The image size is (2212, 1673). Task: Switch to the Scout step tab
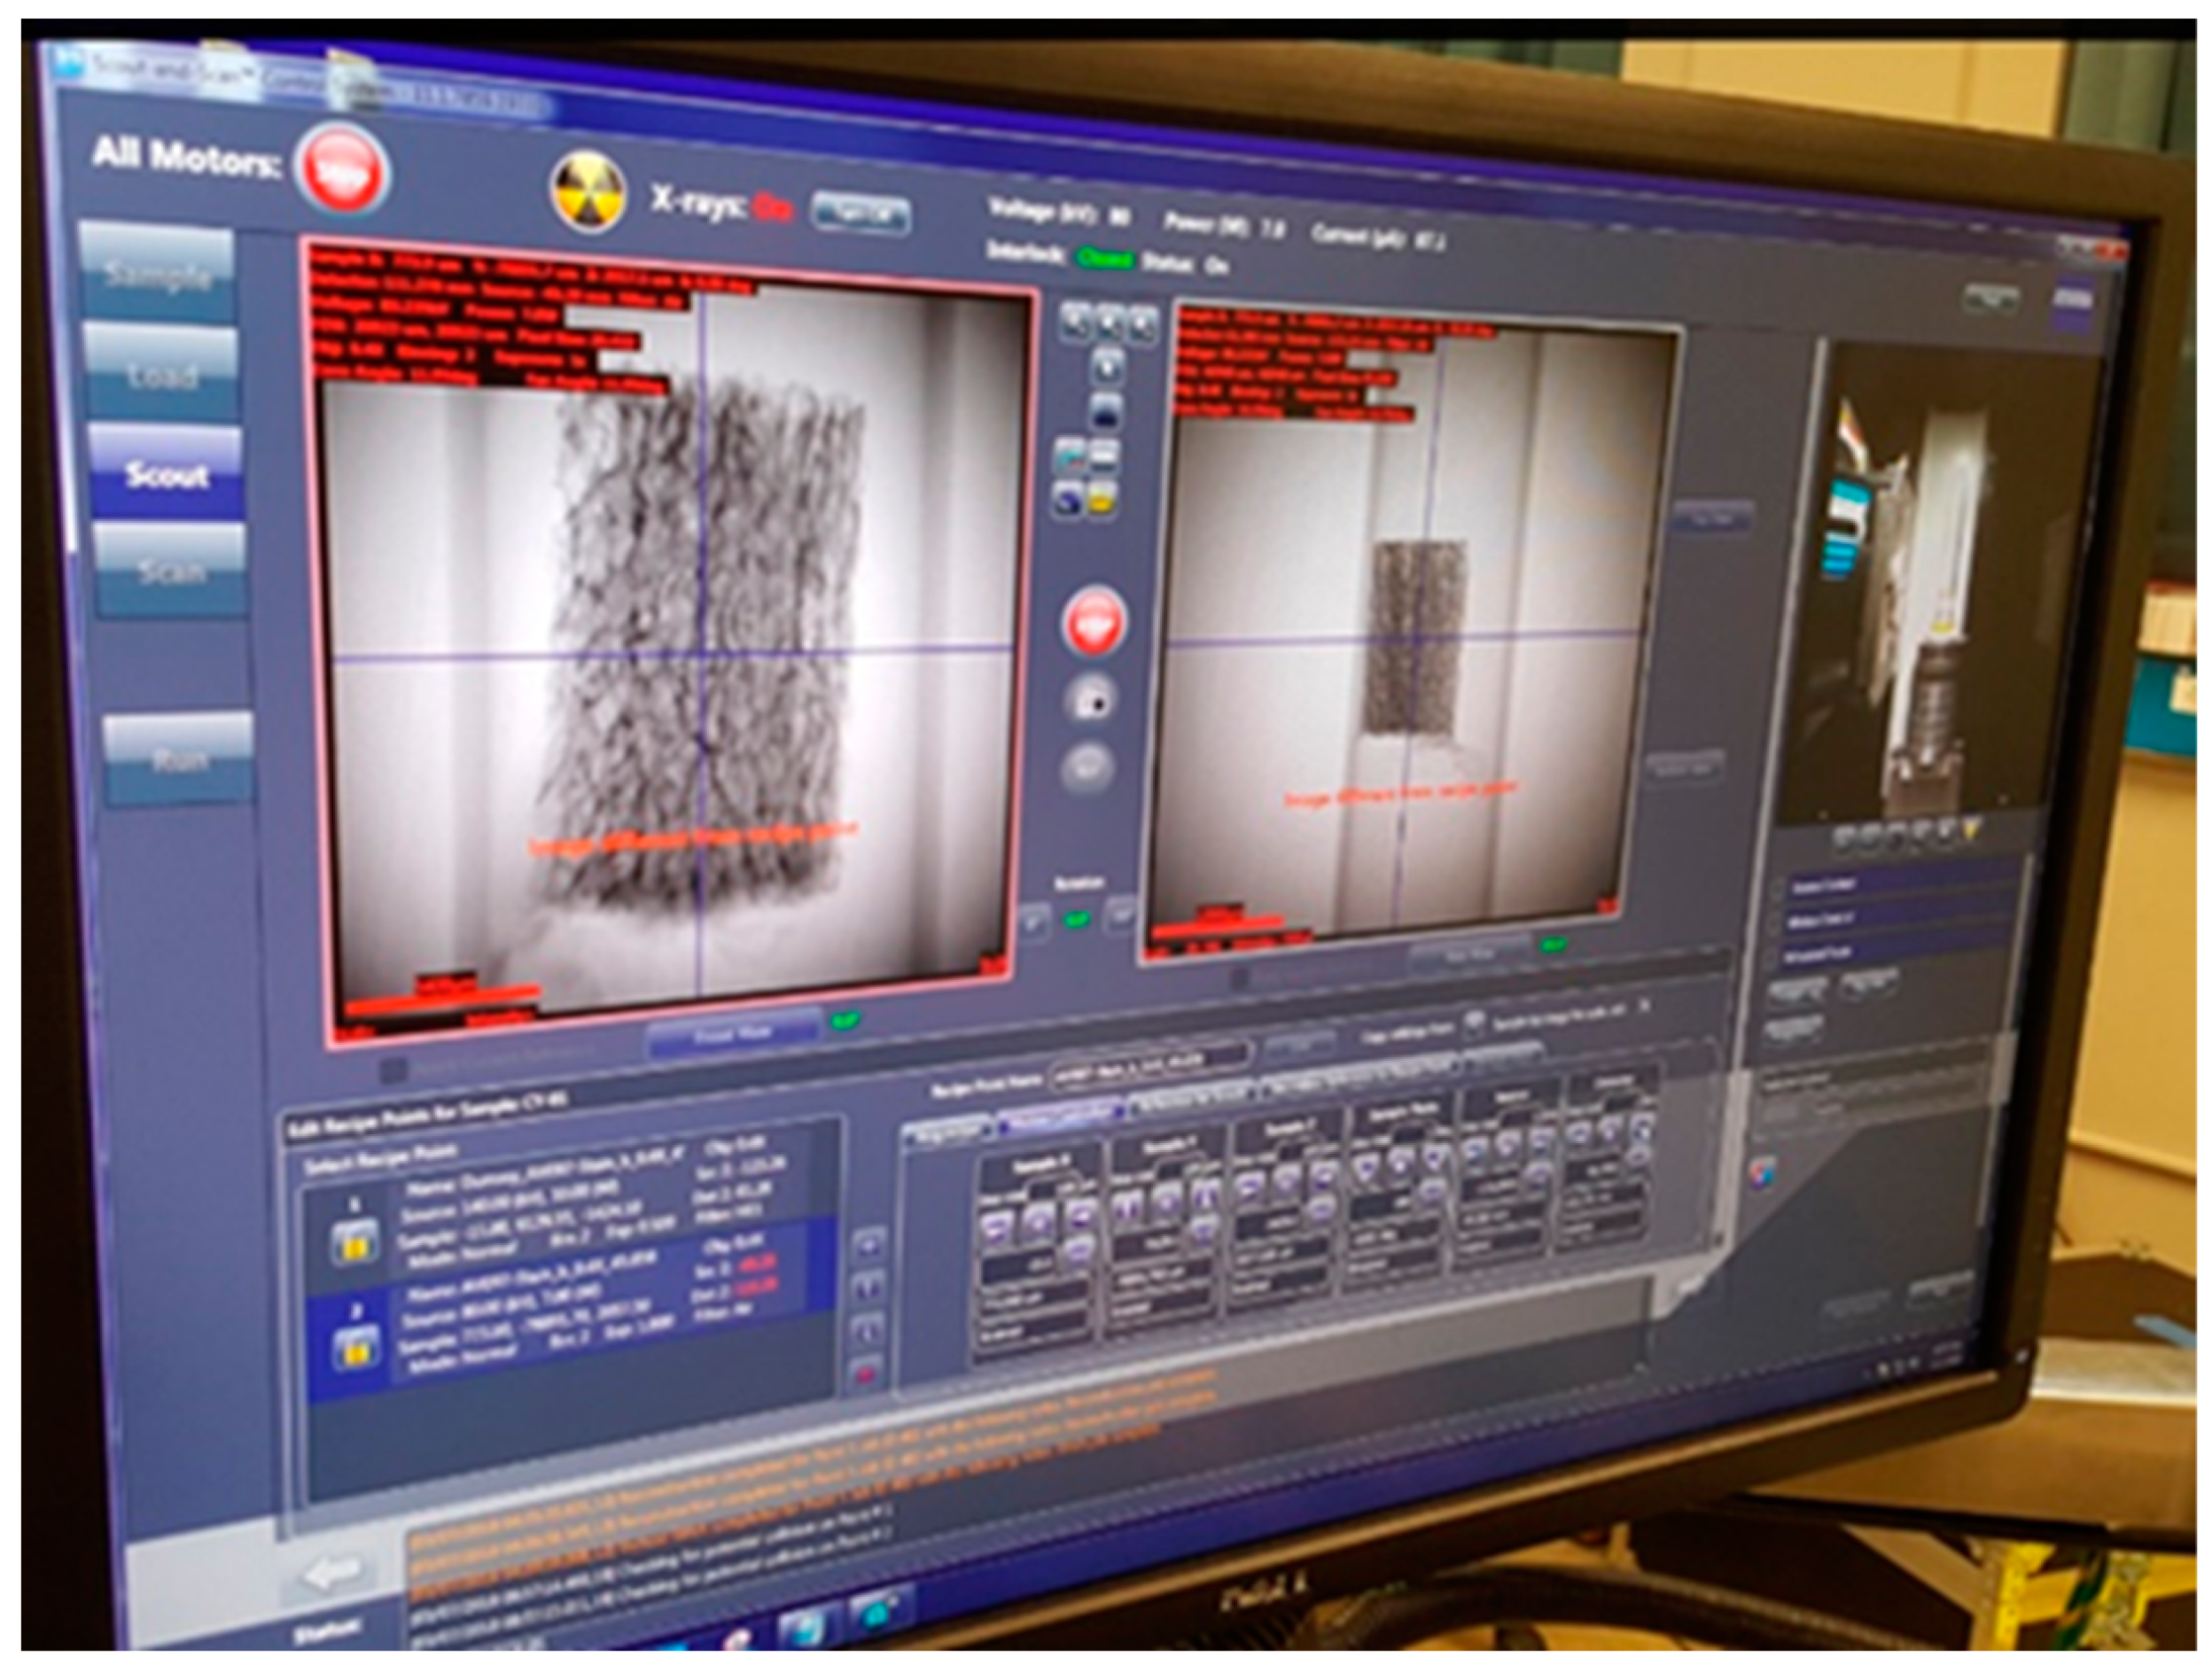pyautogui.click(x=167, y=474)
